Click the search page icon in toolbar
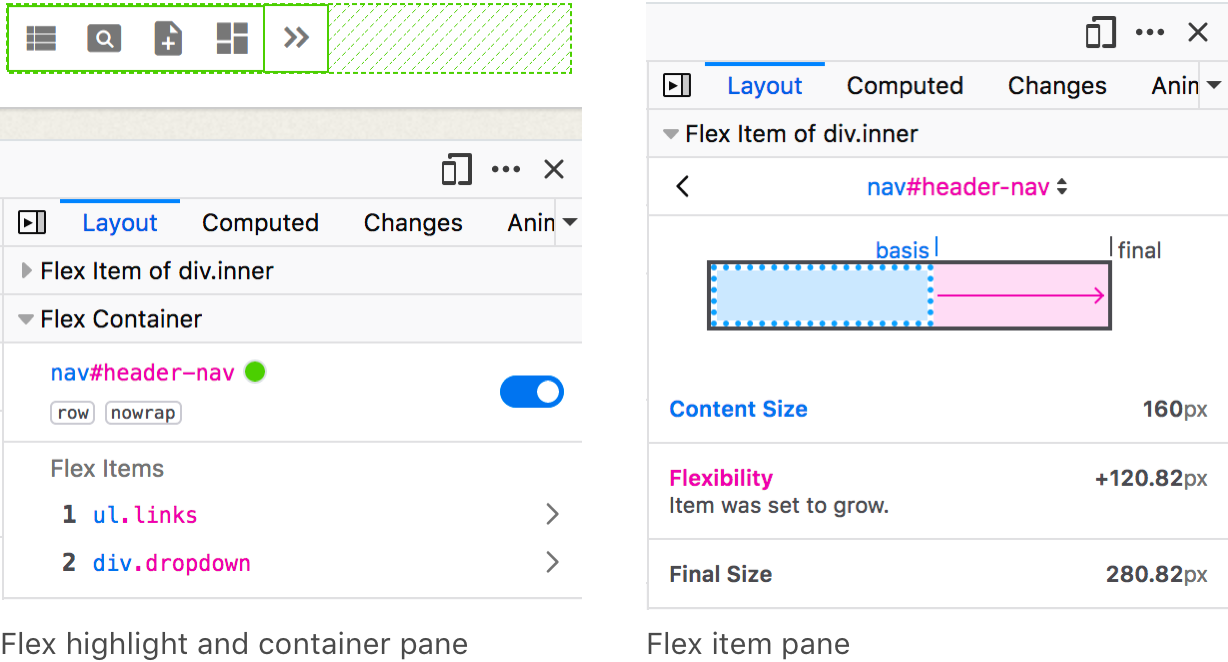Viewport: 1228px width, 662px height. pos(104,39)
